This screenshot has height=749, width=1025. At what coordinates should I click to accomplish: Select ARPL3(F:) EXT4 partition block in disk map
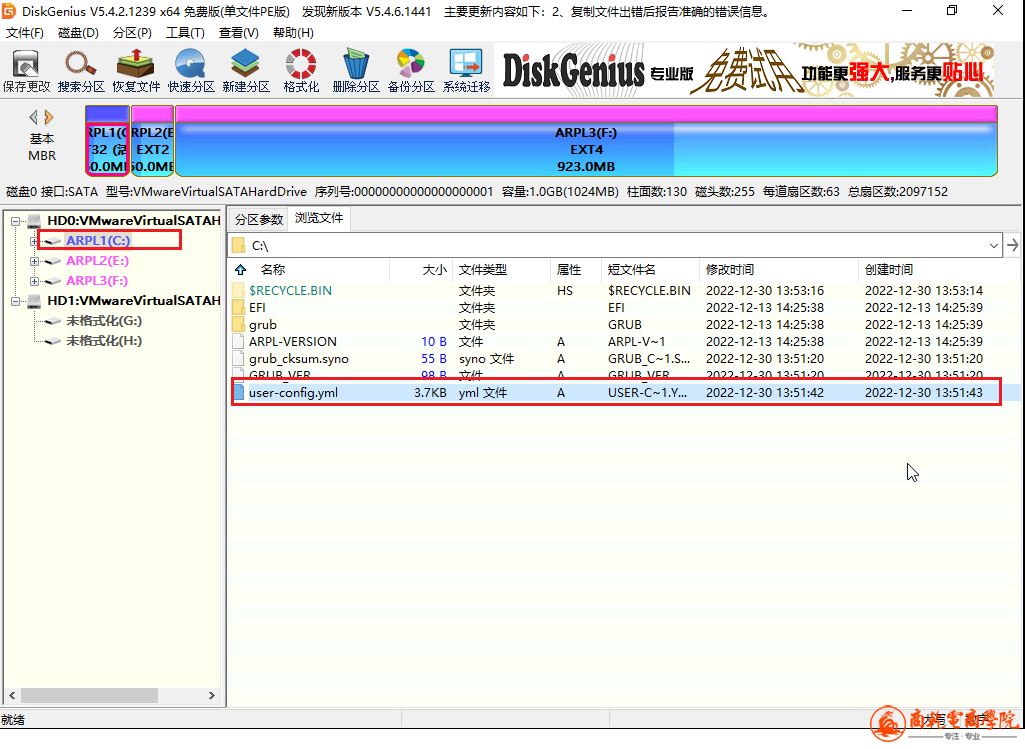pyautogui.click(x=586, y=141)
